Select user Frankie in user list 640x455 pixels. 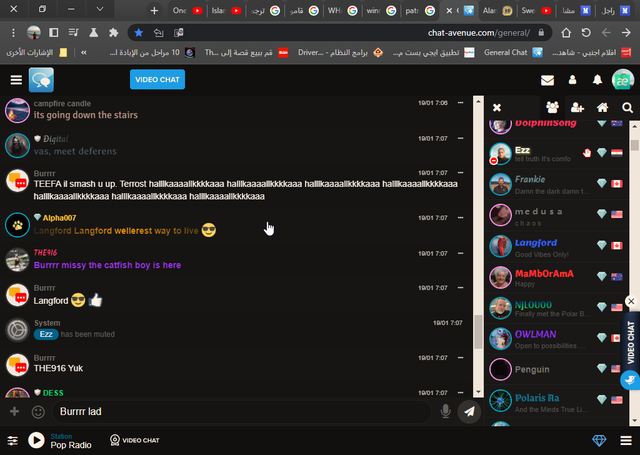(x=556, y=184)
